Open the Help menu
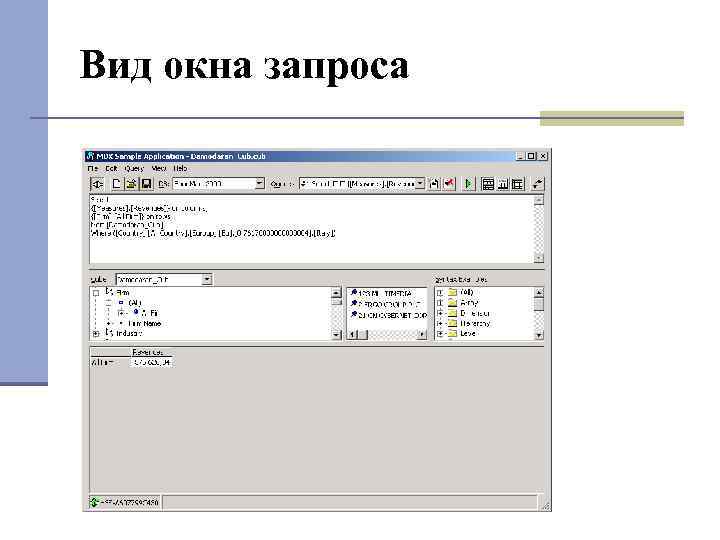 point(180,169)
